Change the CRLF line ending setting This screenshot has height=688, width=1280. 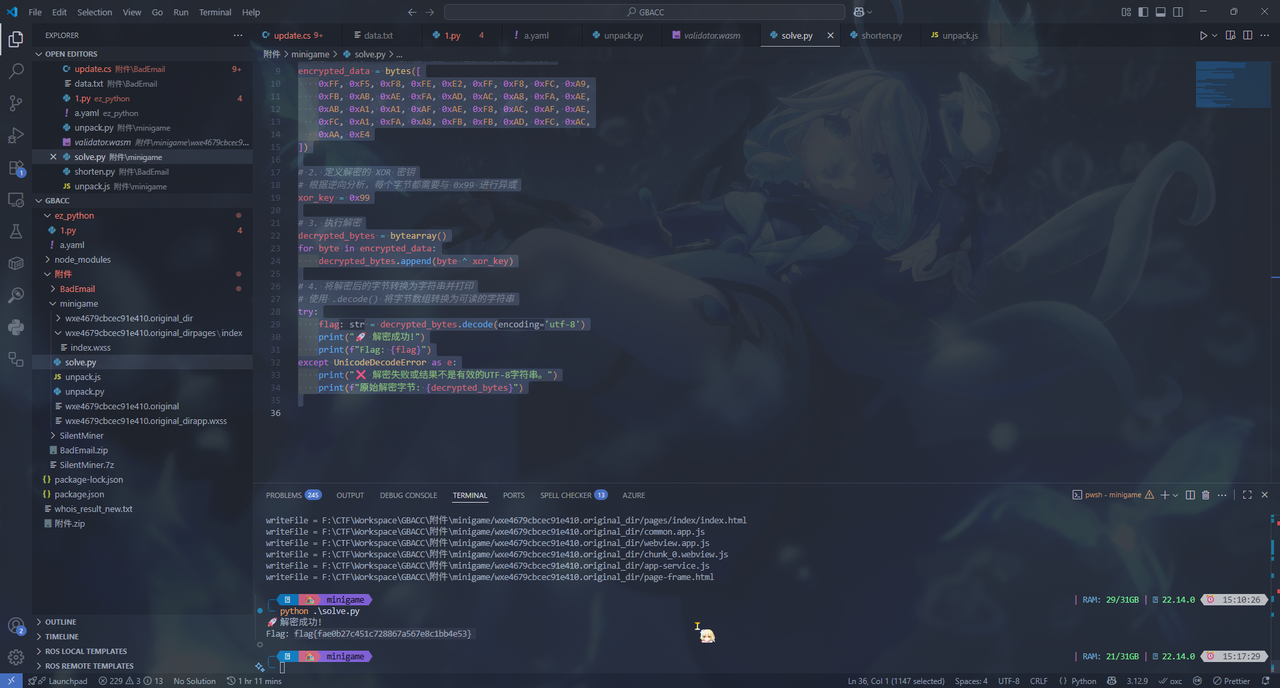[1038, 681]
